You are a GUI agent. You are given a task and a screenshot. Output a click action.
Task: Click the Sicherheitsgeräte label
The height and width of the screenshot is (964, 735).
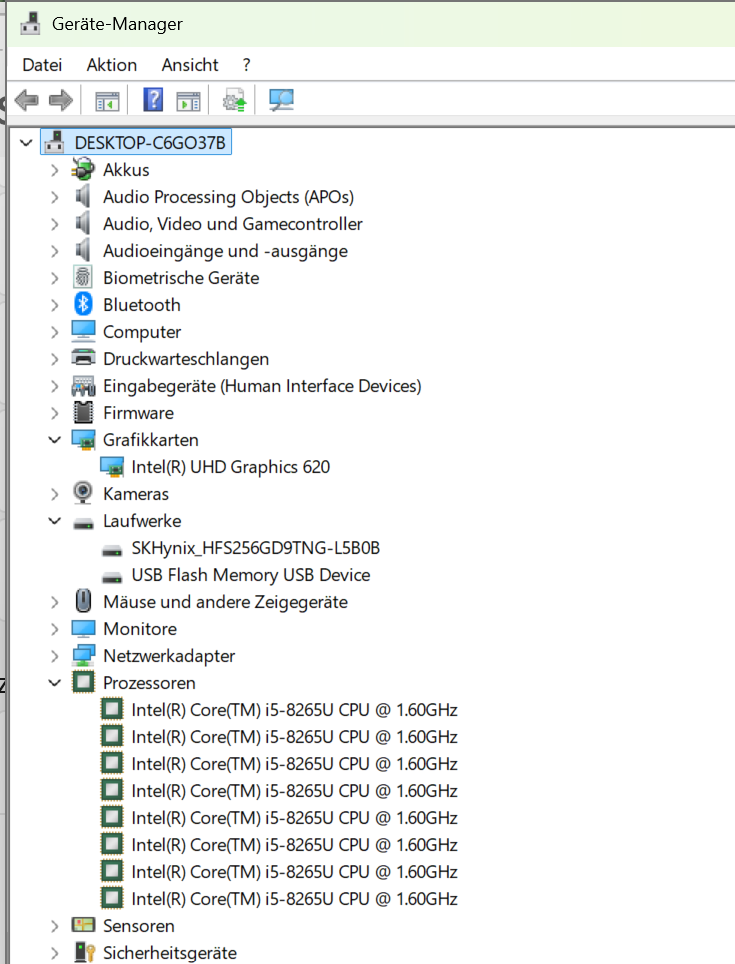coord(170,952)
